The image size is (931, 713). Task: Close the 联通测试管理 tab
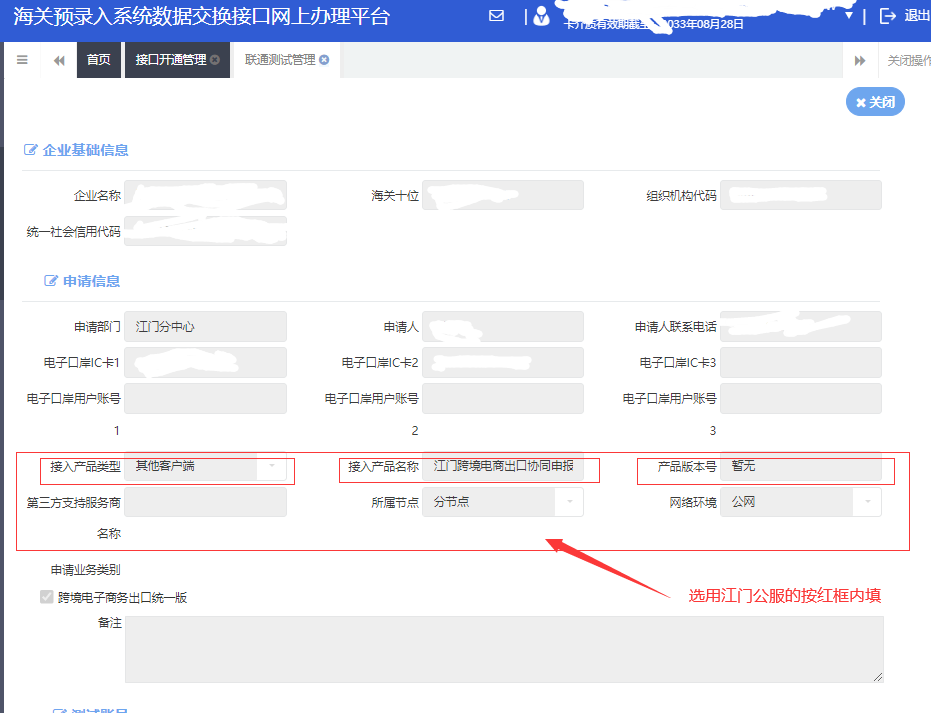click(x=324, y=60)
